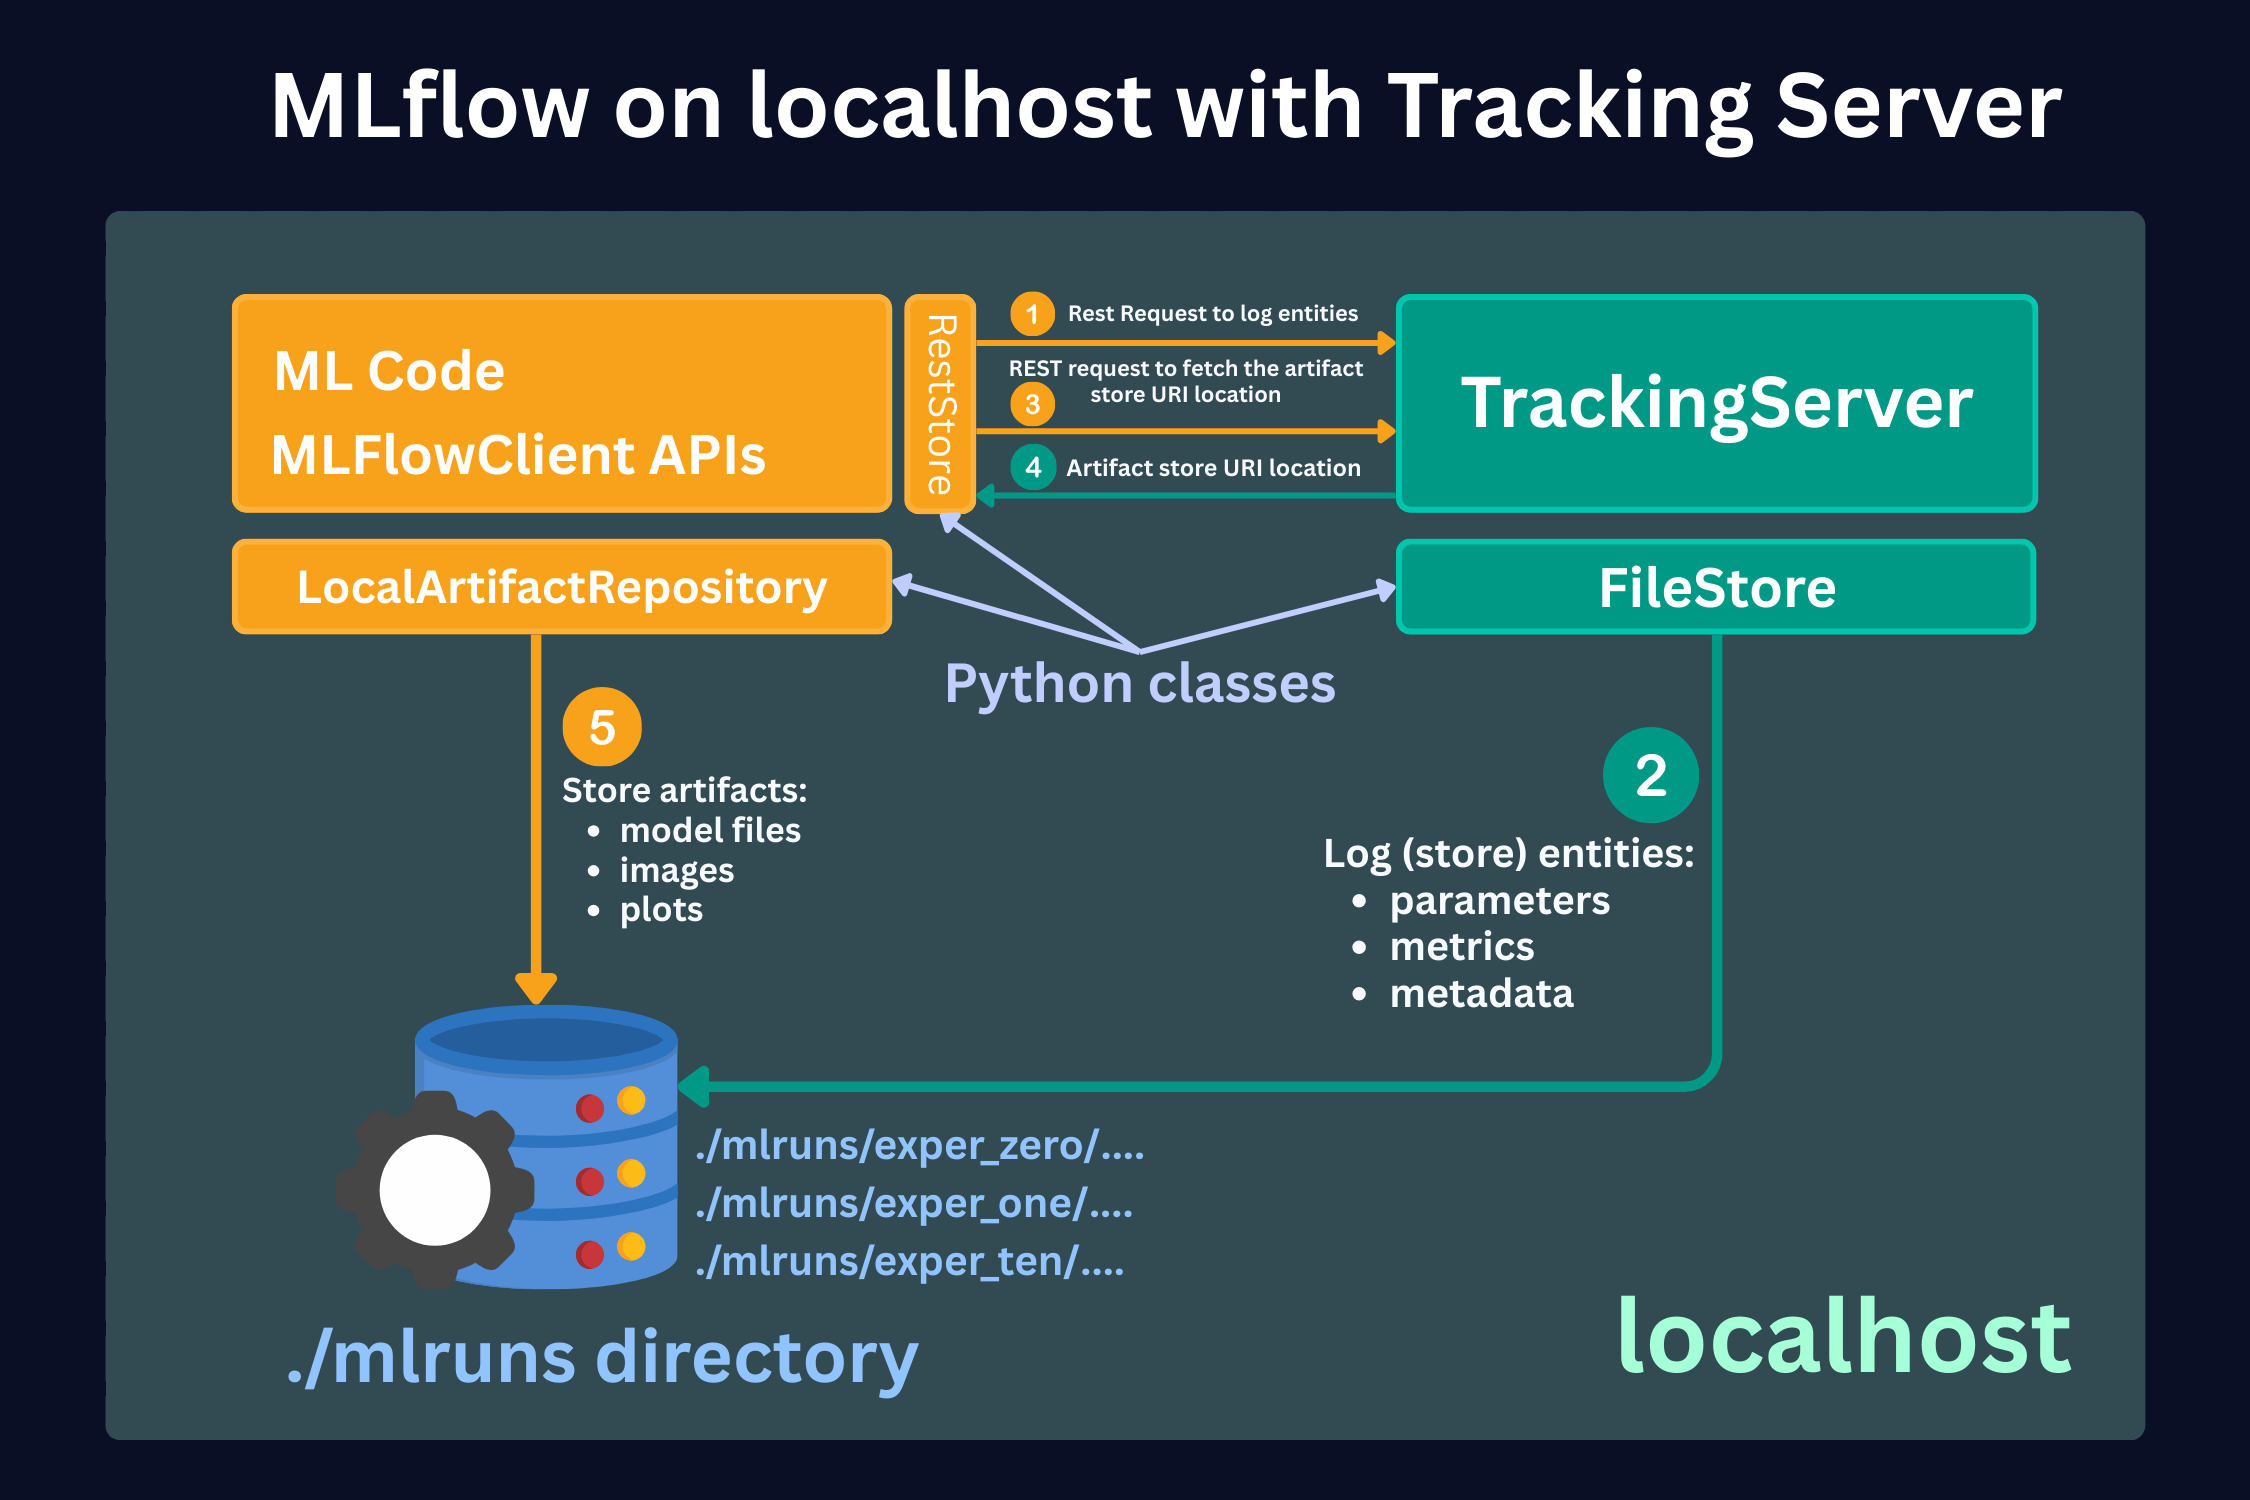Click the ./mlruns directory caption
This screenshot has width=2250, height=1500.
pyautogui.click(x=602, y=1358)
